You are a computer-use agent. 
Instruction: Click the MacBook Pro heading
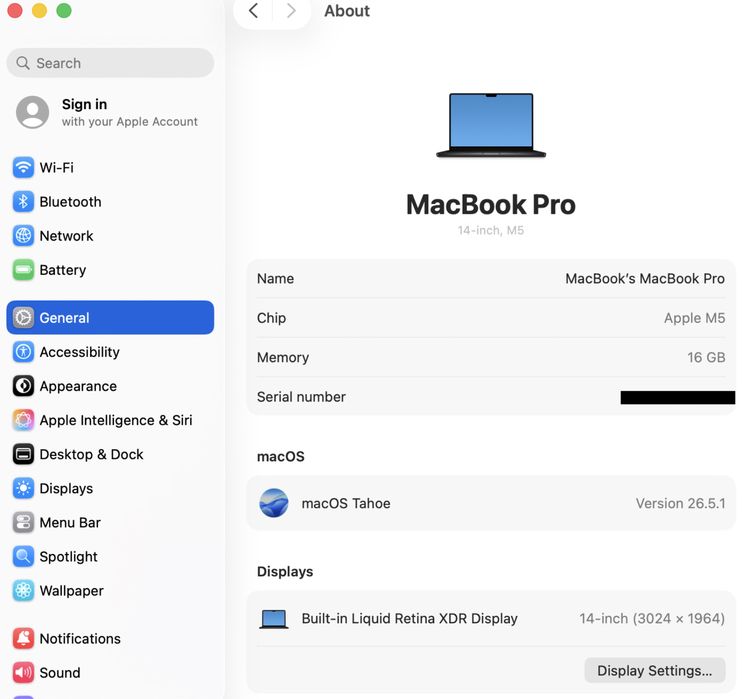click(491, 204)
